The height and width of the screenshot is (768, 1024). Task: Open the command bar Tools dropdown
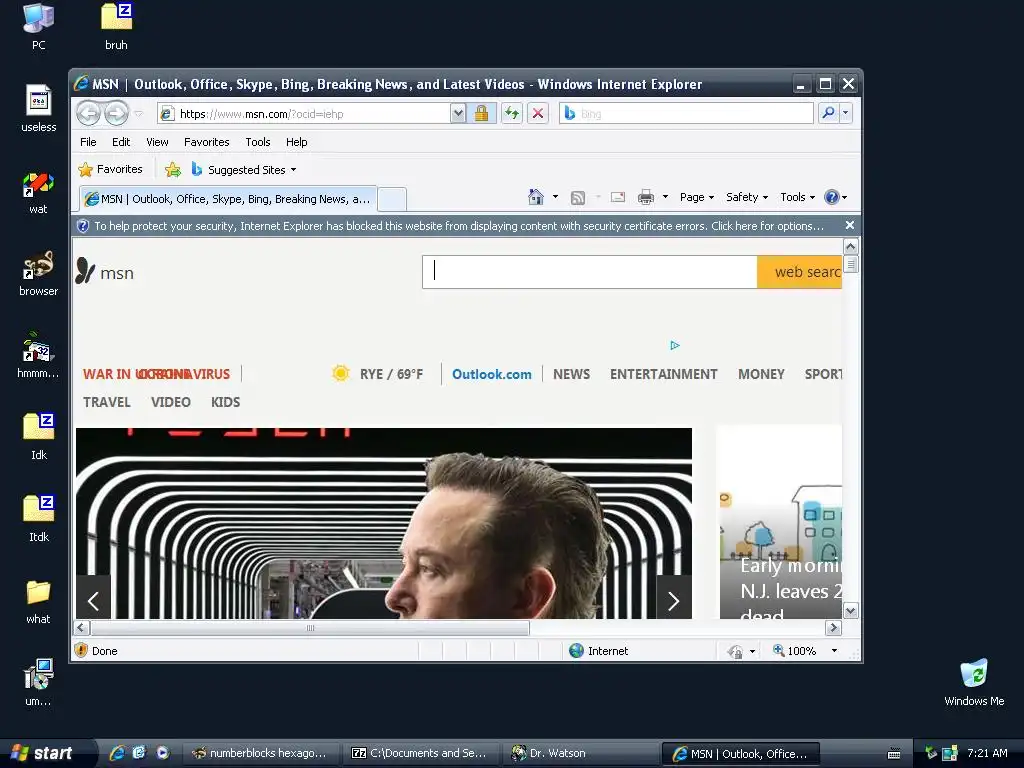click(x=797, y=197)
